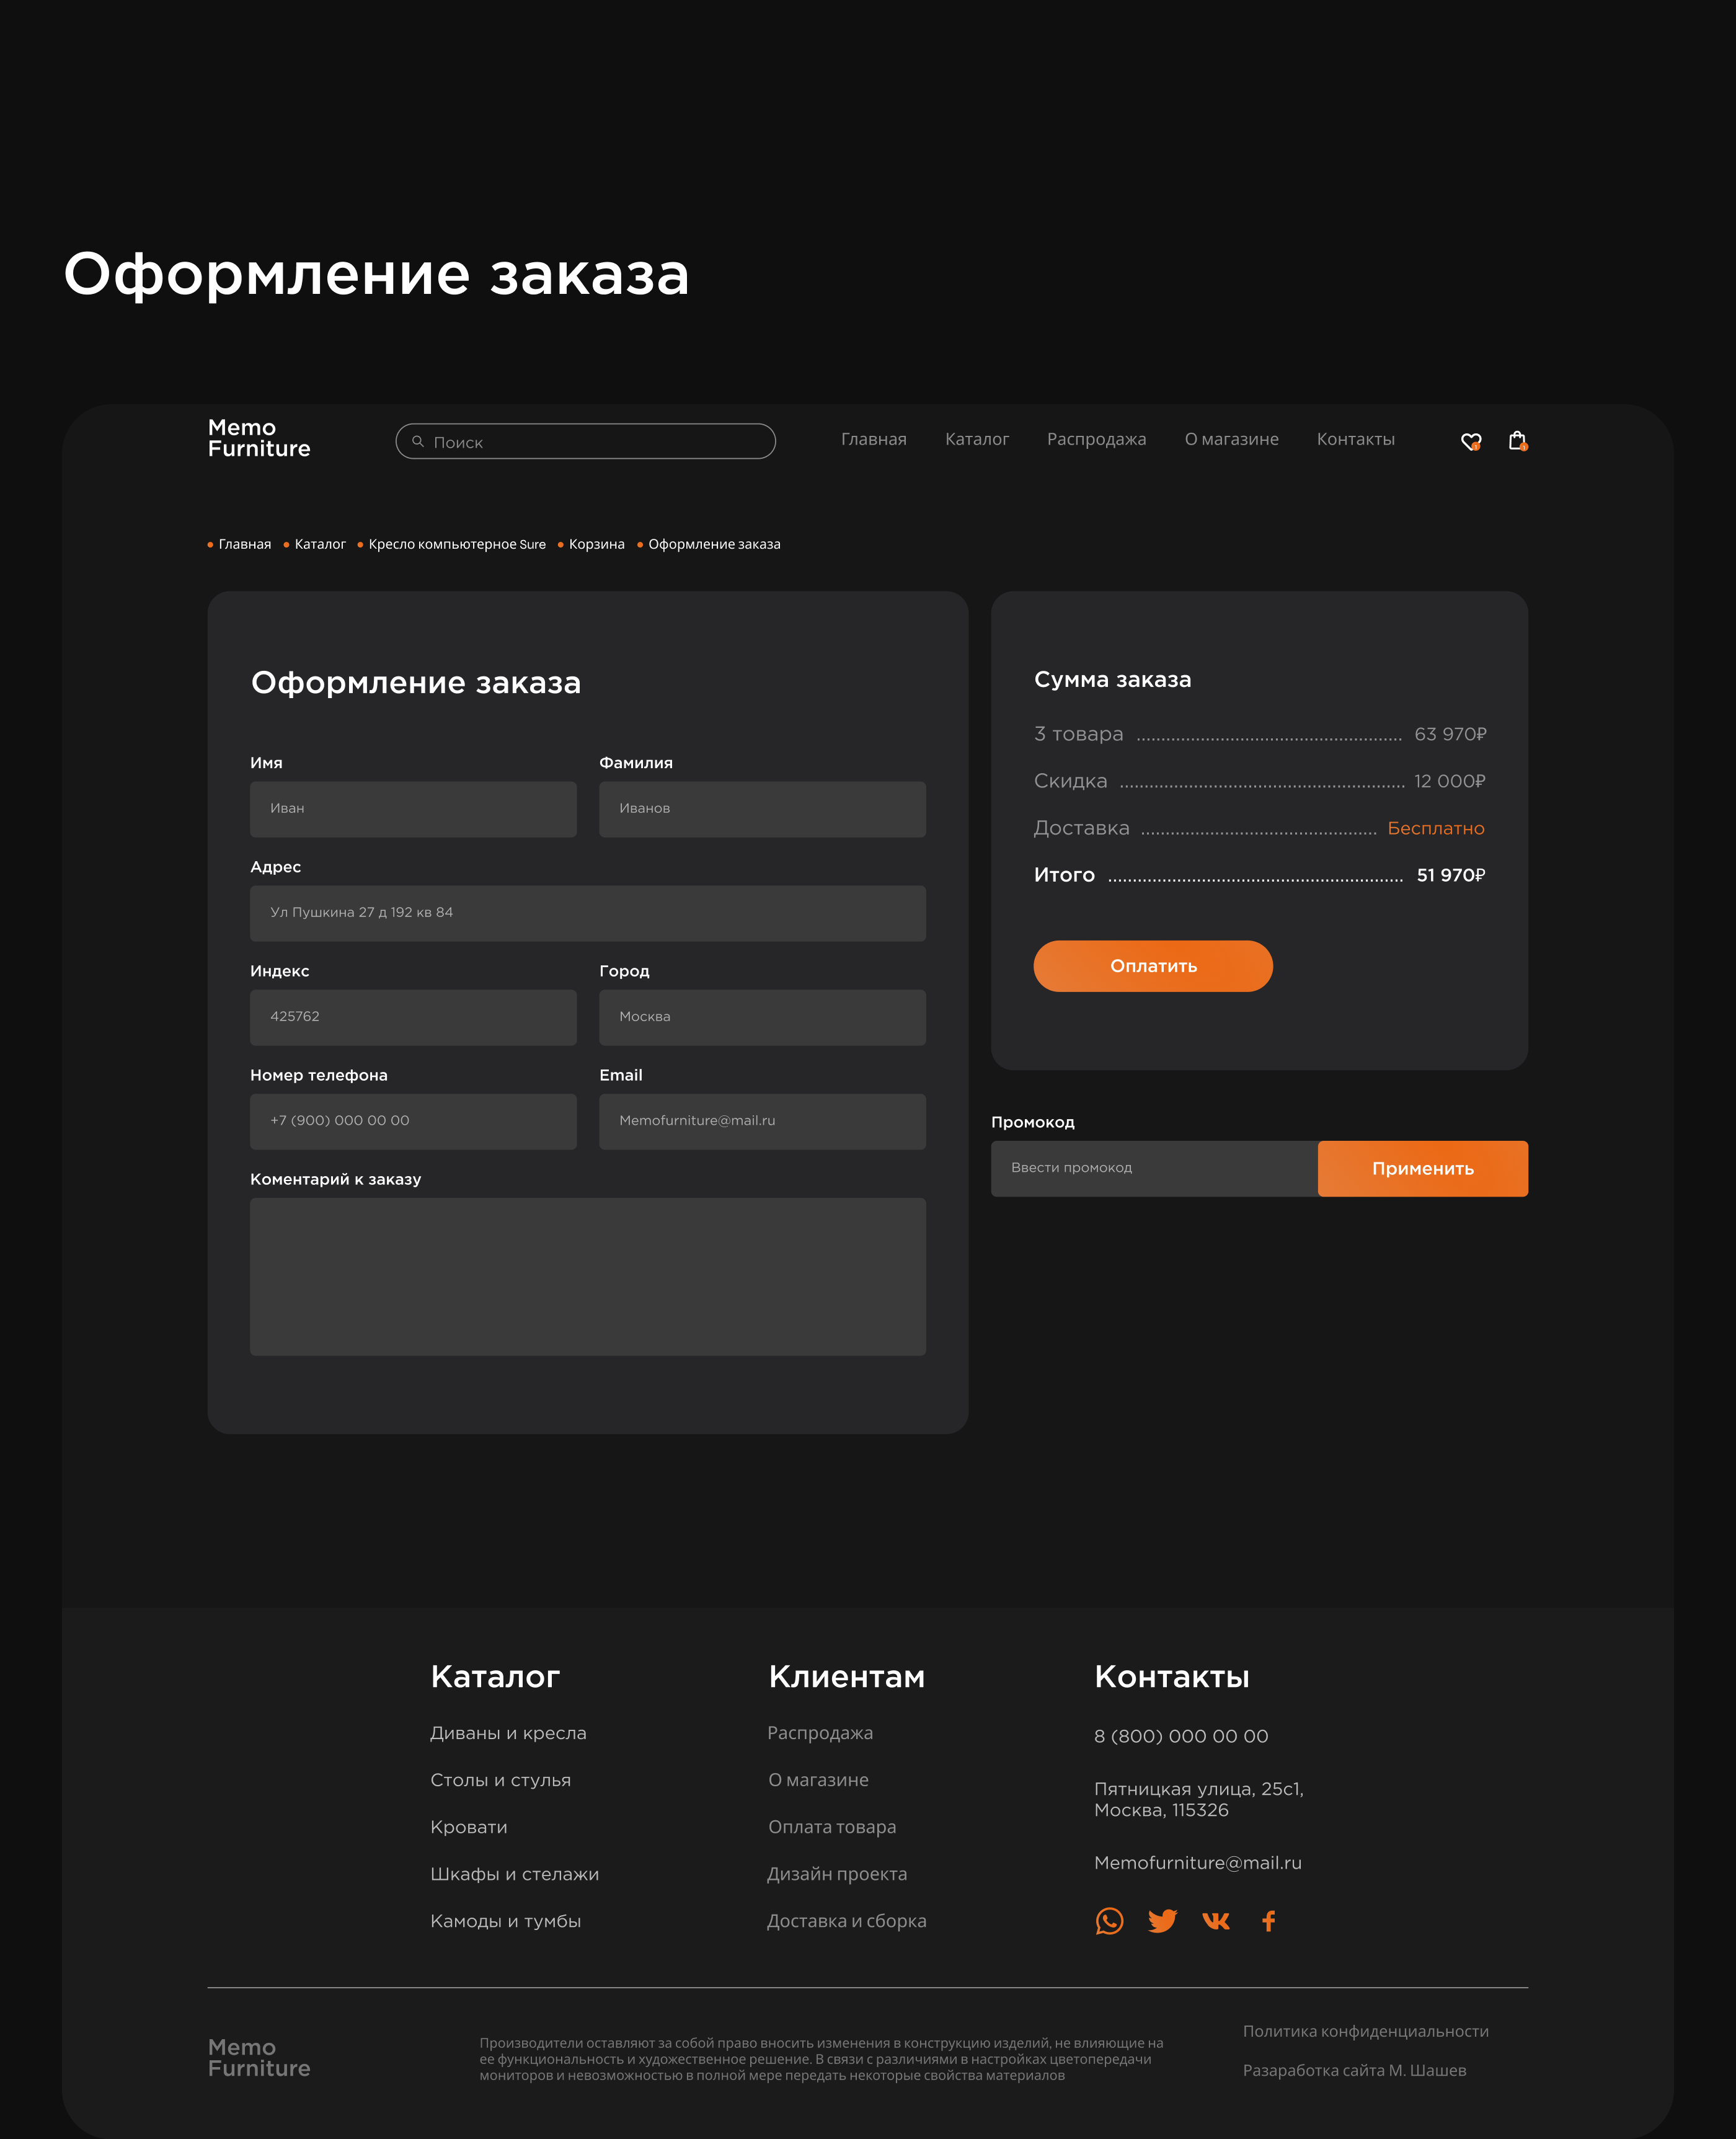Open the Twitter social icon

click(x=1162, y=1921)
